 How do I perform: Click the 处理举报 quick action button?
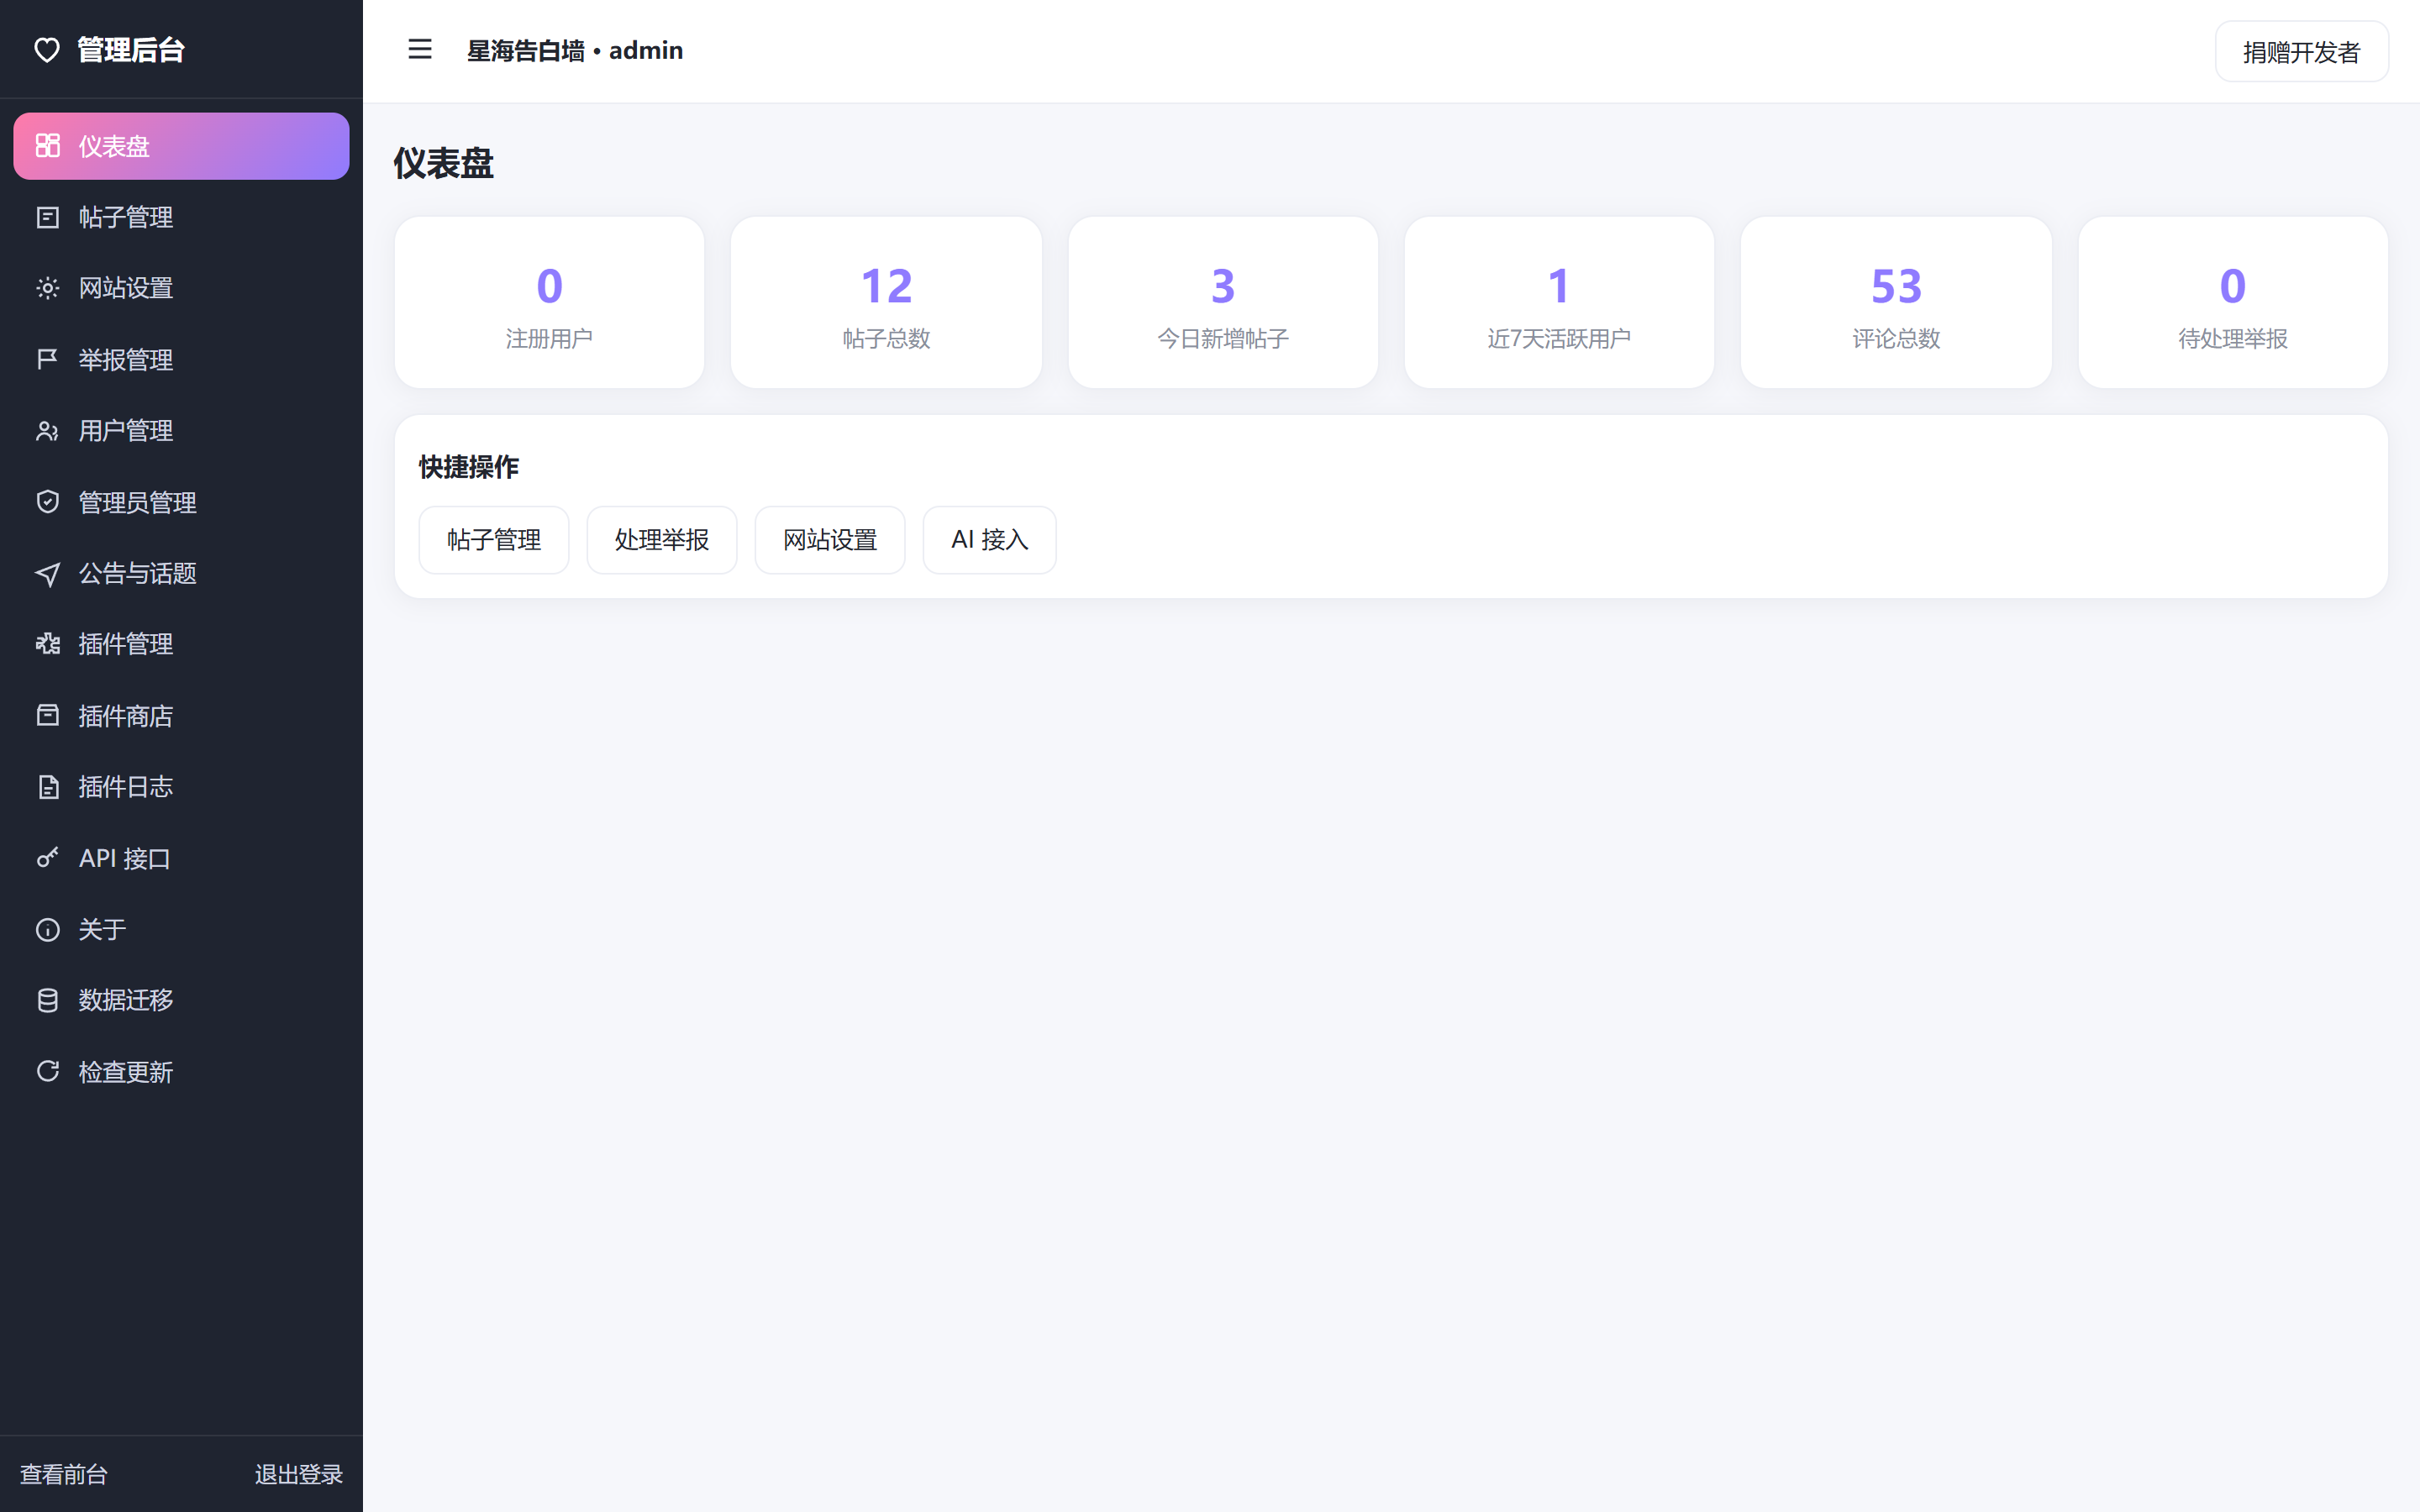point(662,540)
